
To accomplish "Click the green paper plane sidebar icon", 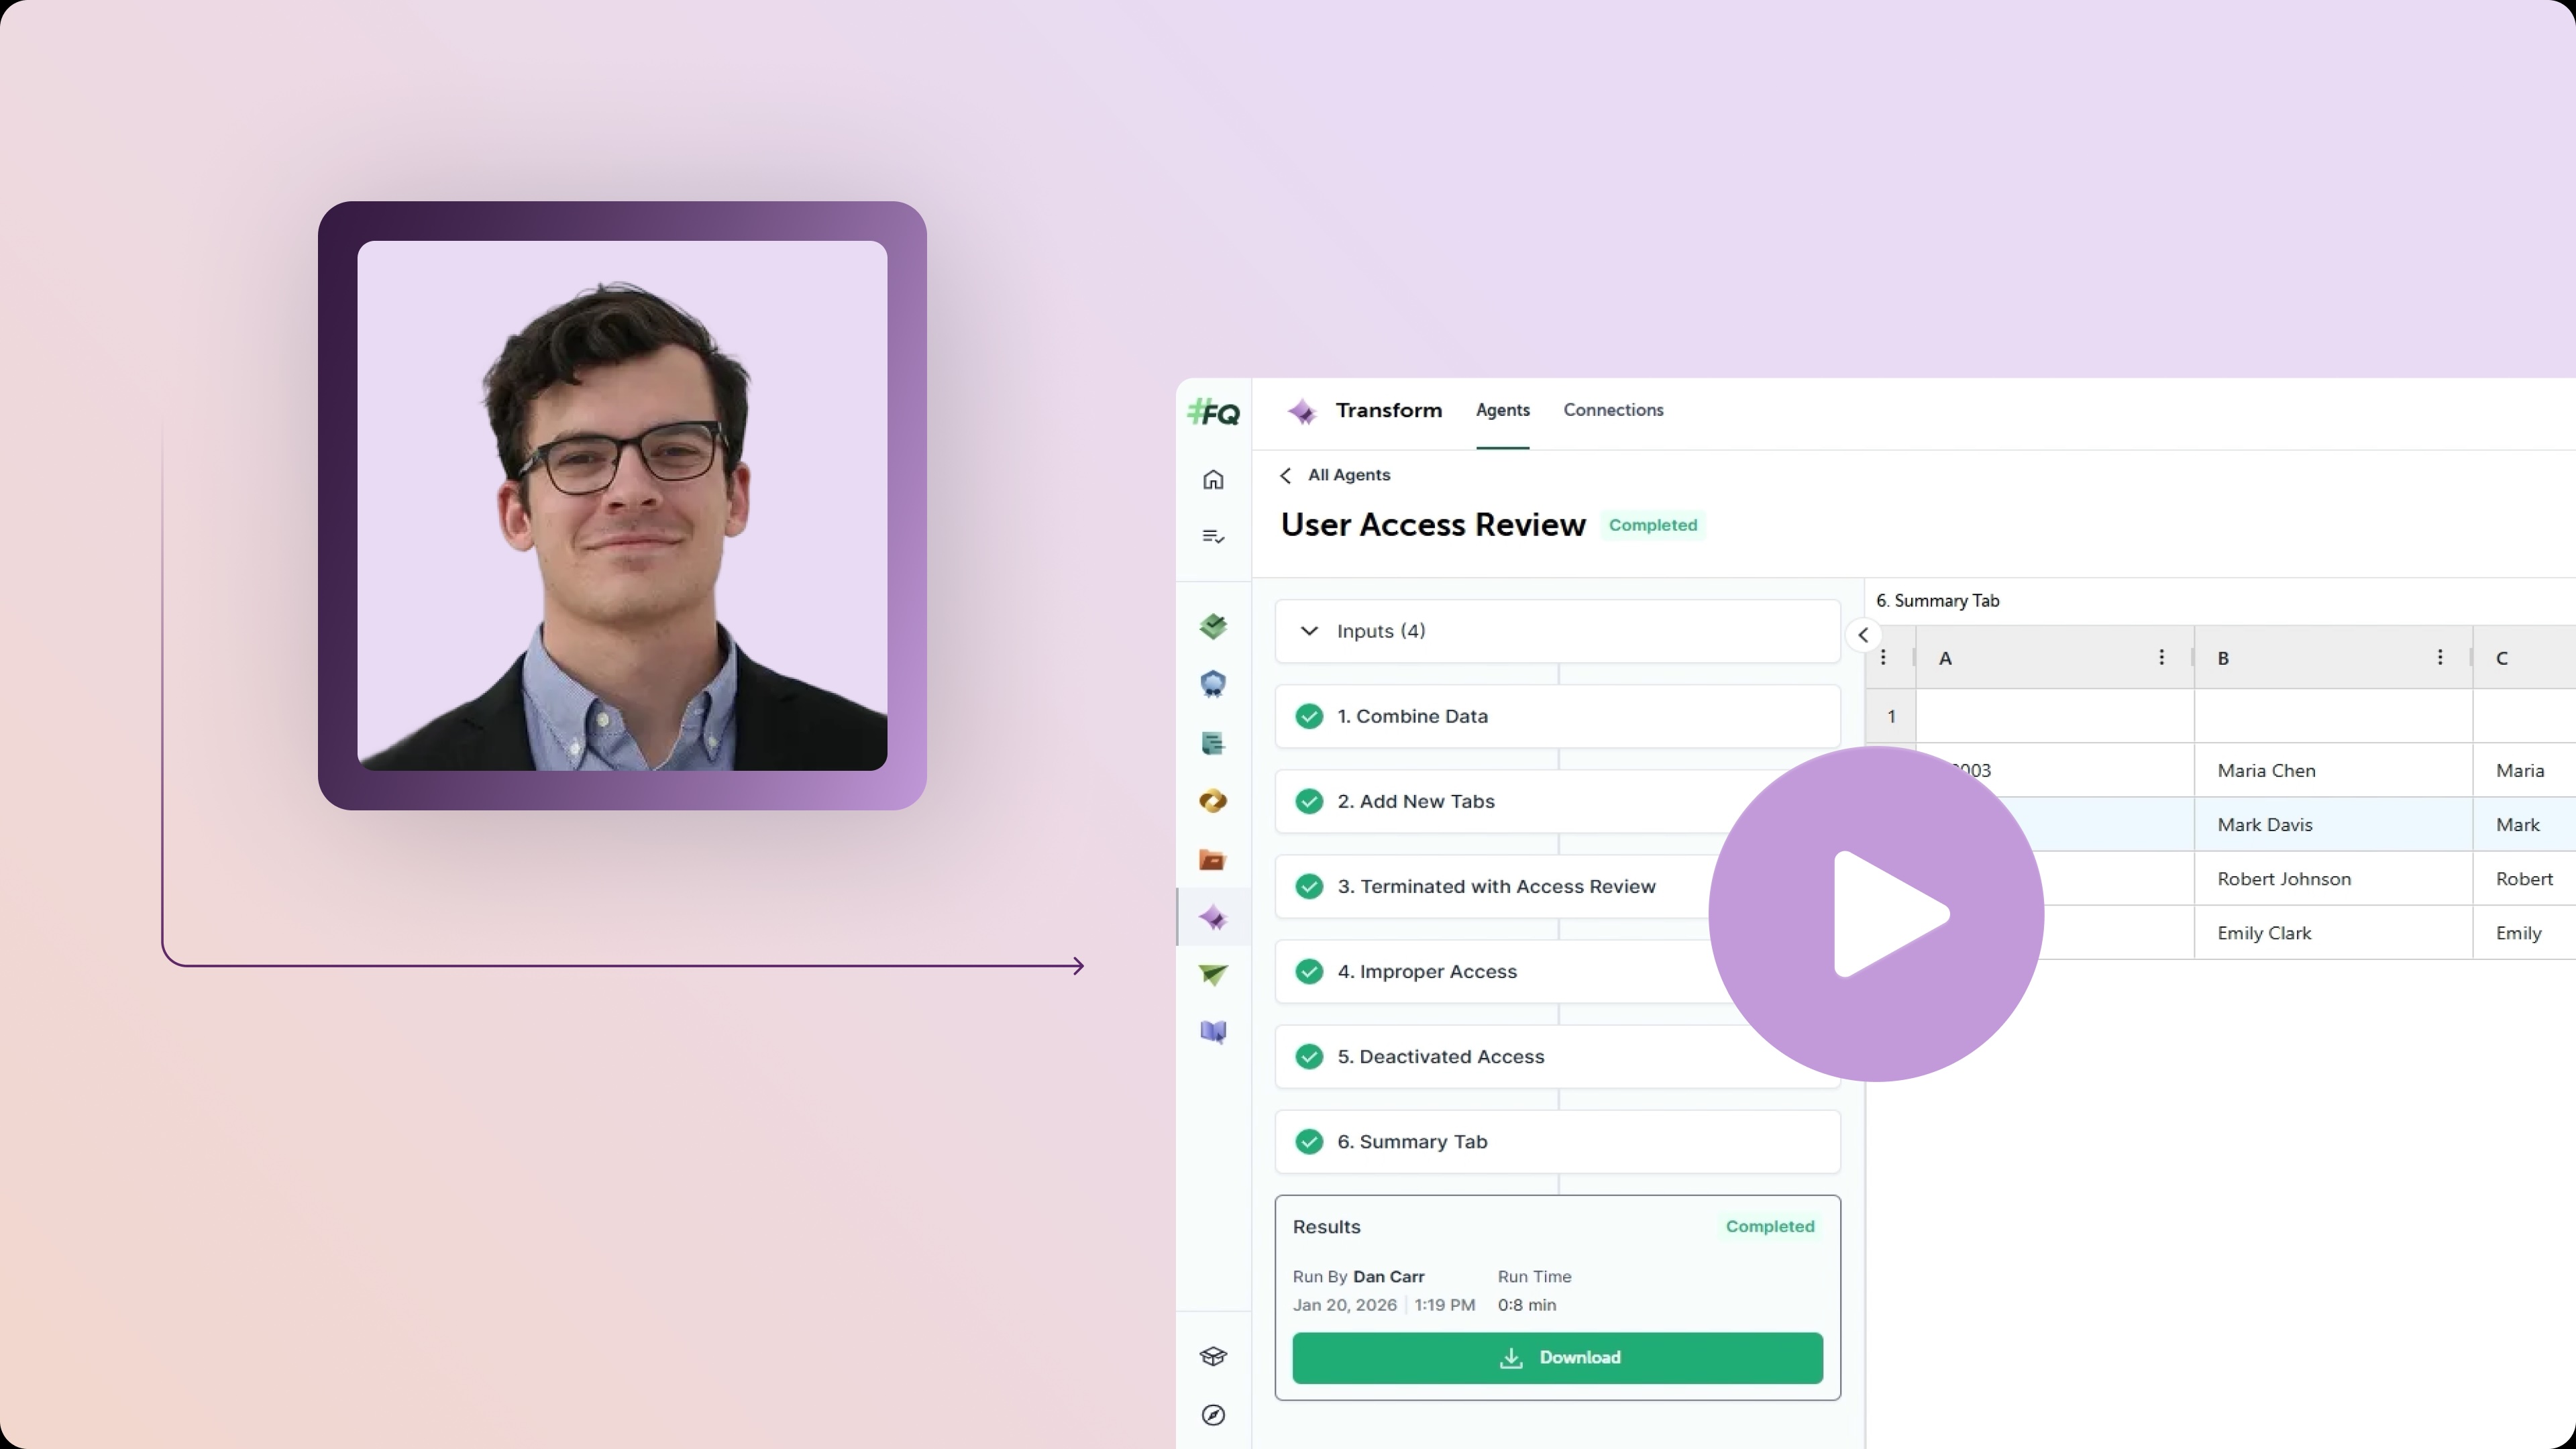I will click(x=1213, y=975).
